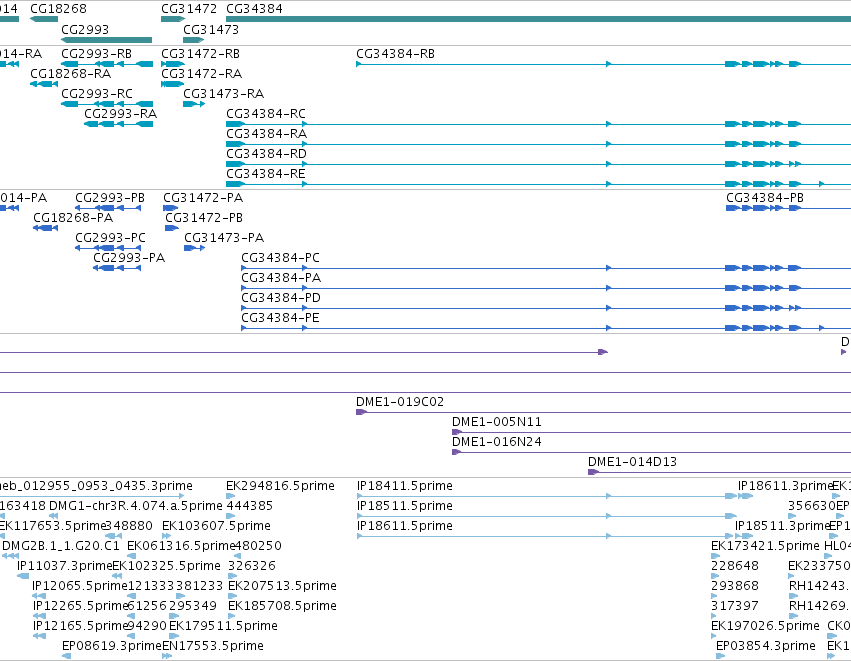Open protein CG31472-PB
851x661 pixels.
[x=204, y=218]
